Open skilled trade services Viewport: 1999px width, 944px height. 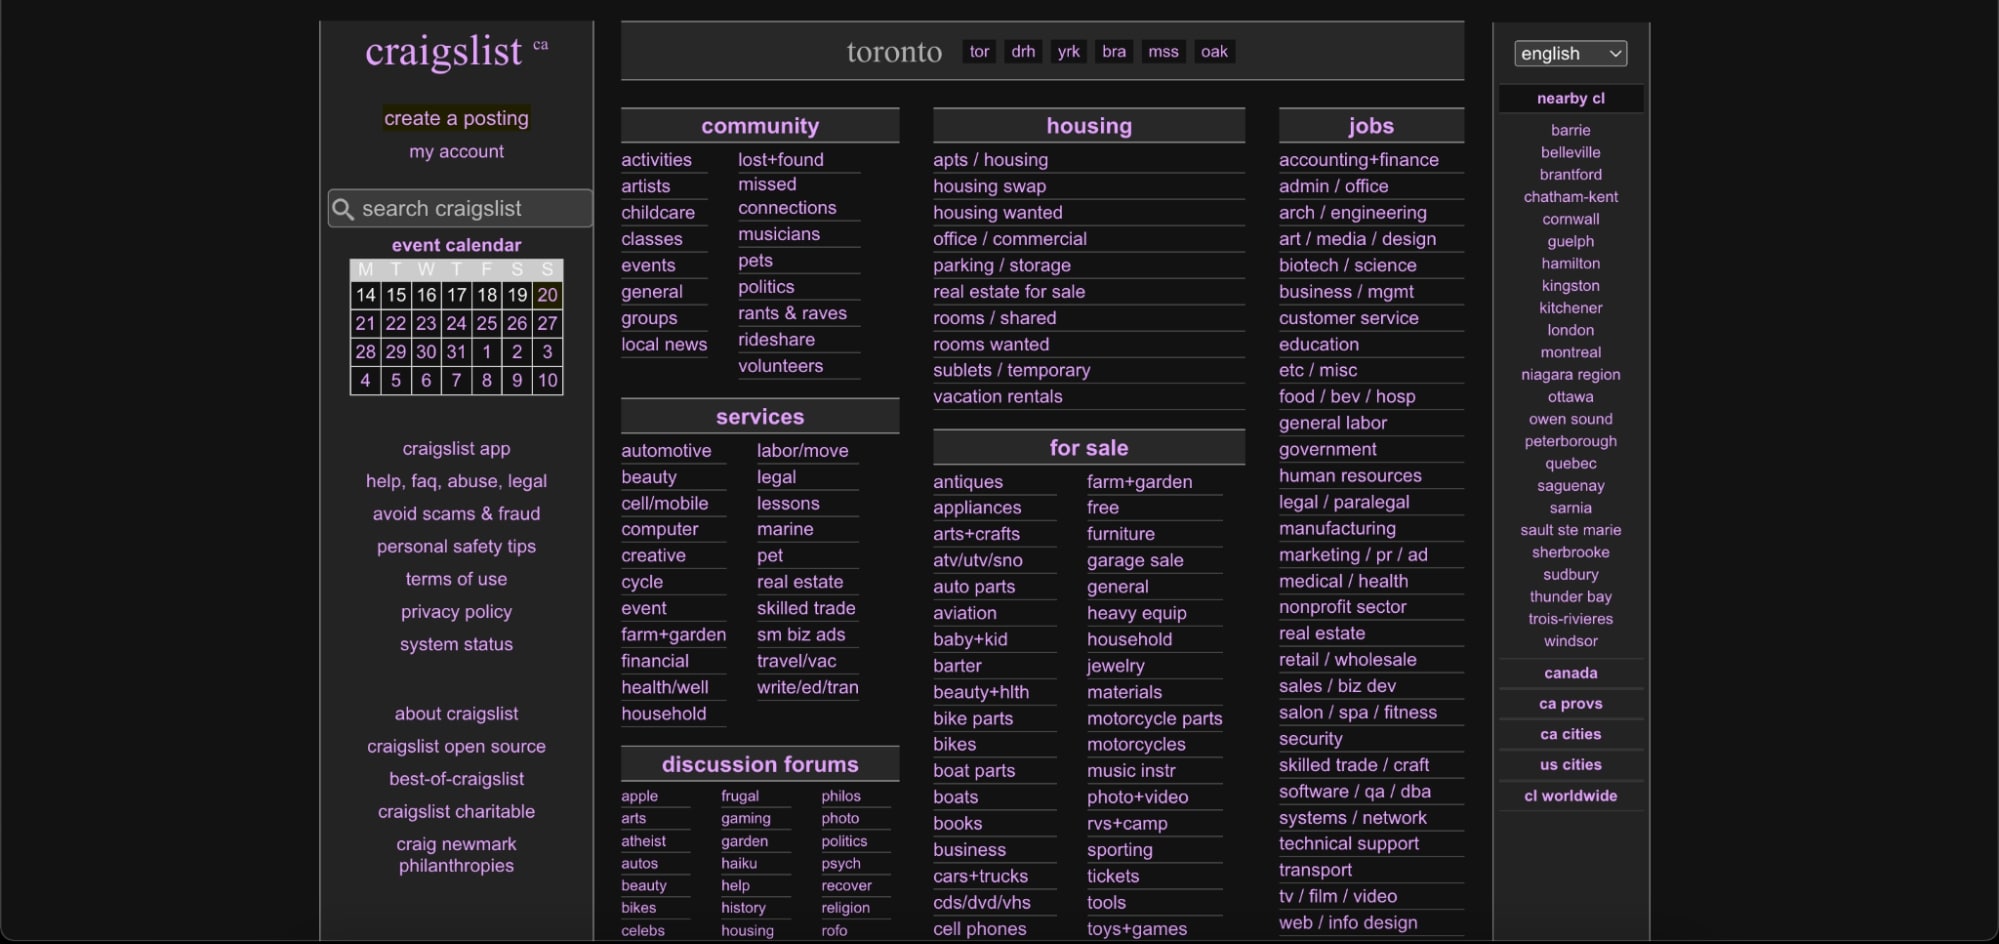806,608
